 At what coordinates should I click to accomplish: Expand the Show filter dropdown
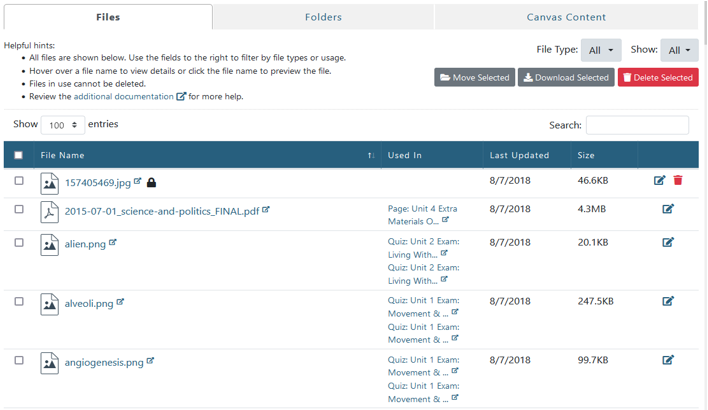click(x=679, y=50)
